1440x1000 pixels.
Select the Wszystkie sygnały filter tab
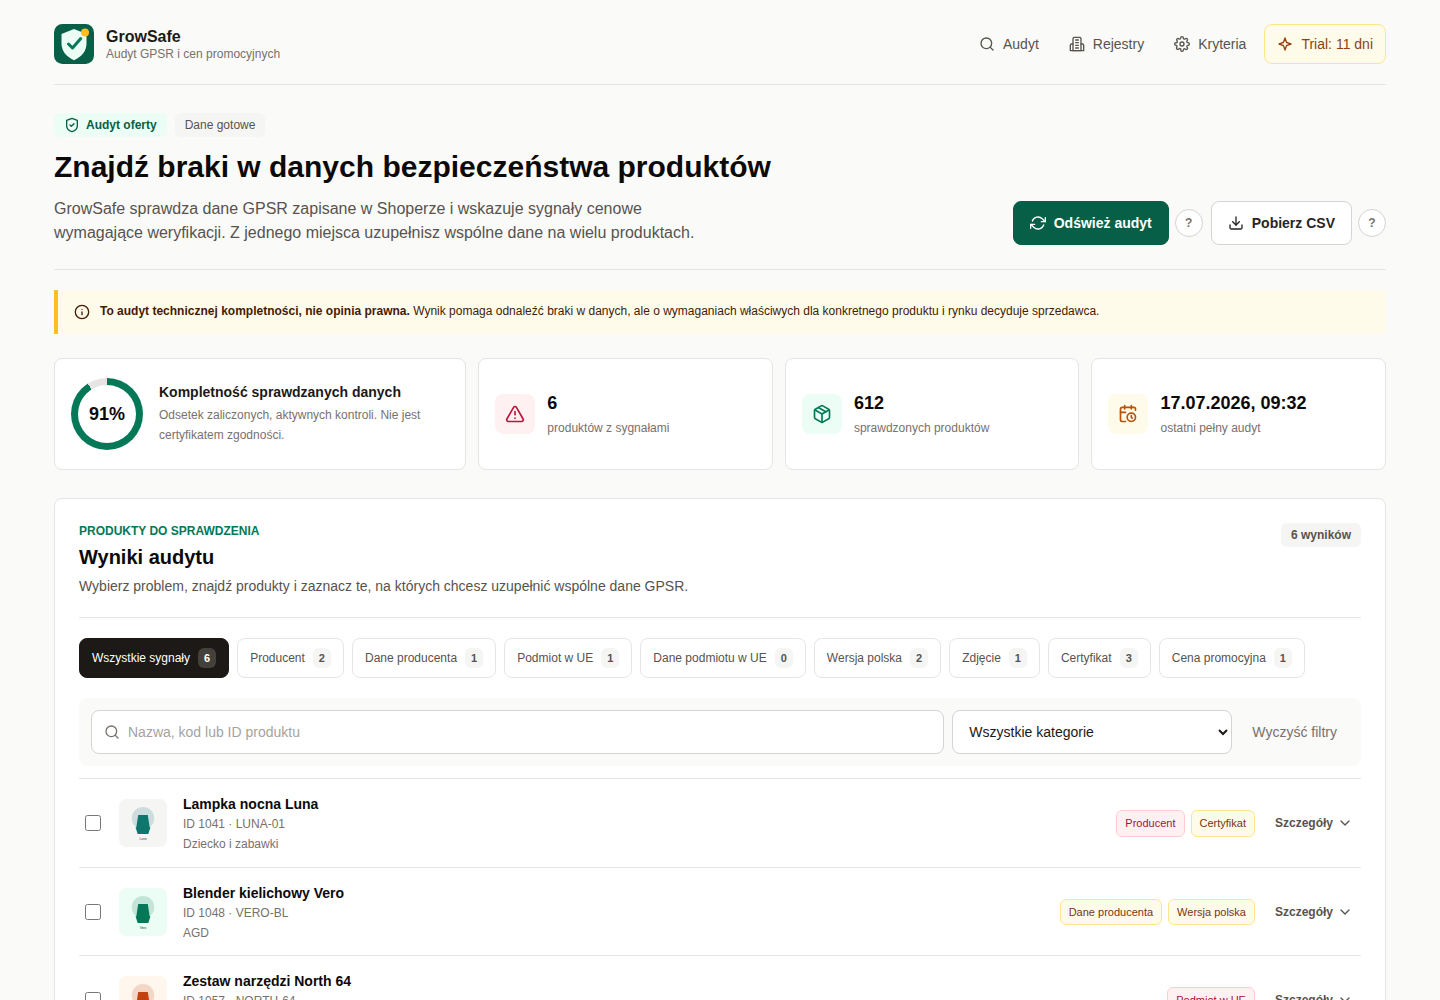click(x=154, y=658)
